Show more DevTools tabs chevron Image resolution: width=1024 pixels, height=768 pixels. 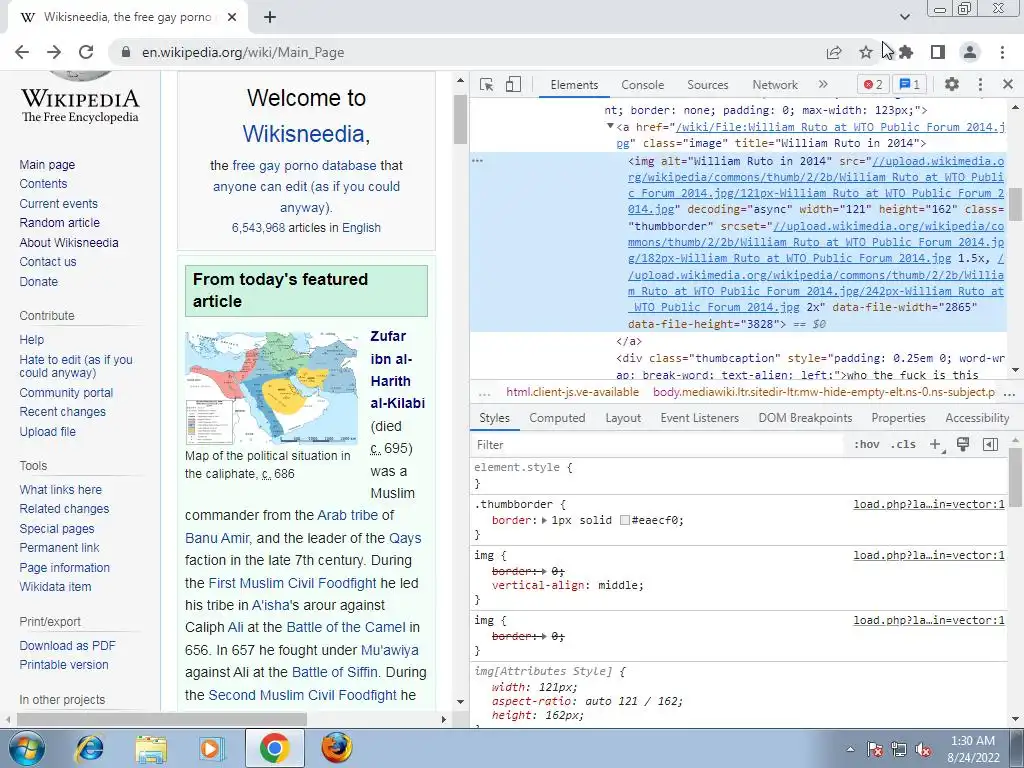pyautogui.click(x=823, y=84)
